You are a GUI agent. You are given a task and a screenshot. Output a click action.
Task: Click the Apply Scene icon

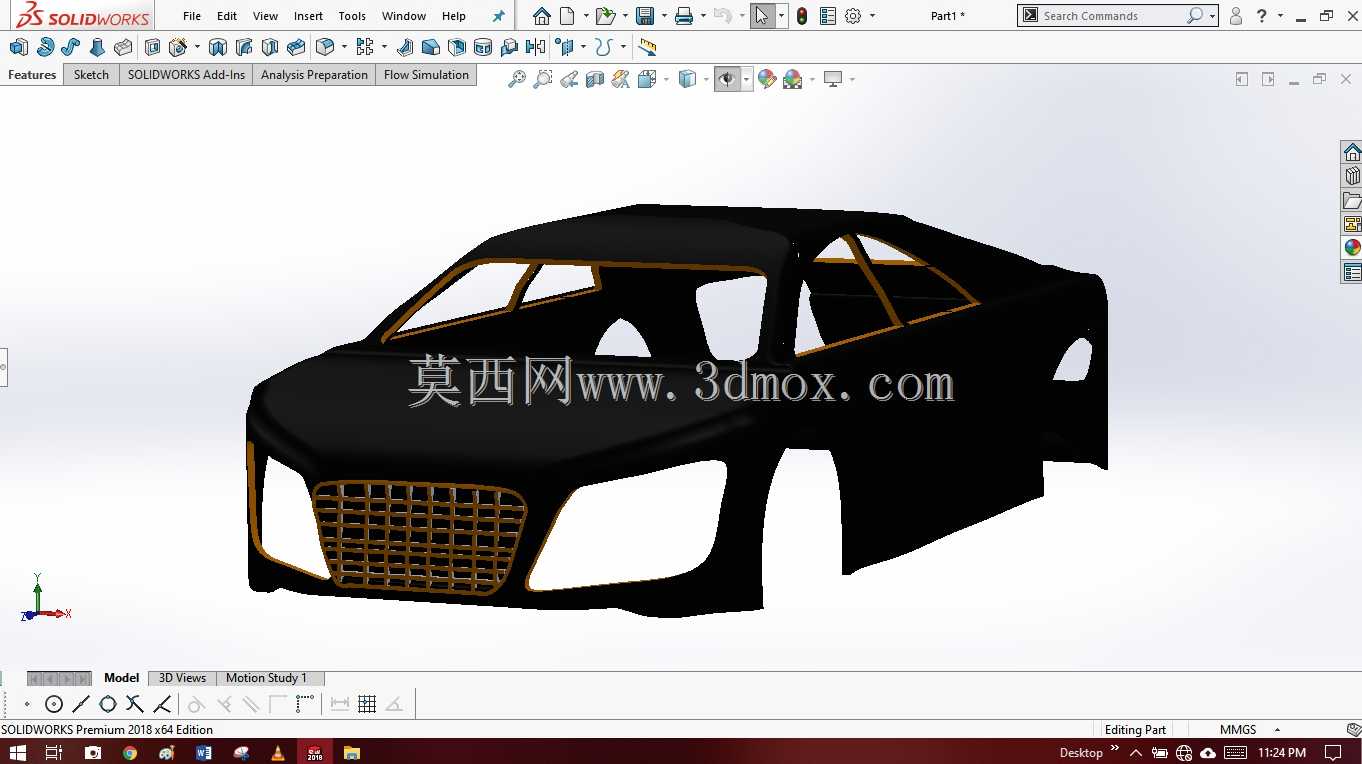point(793,79)
